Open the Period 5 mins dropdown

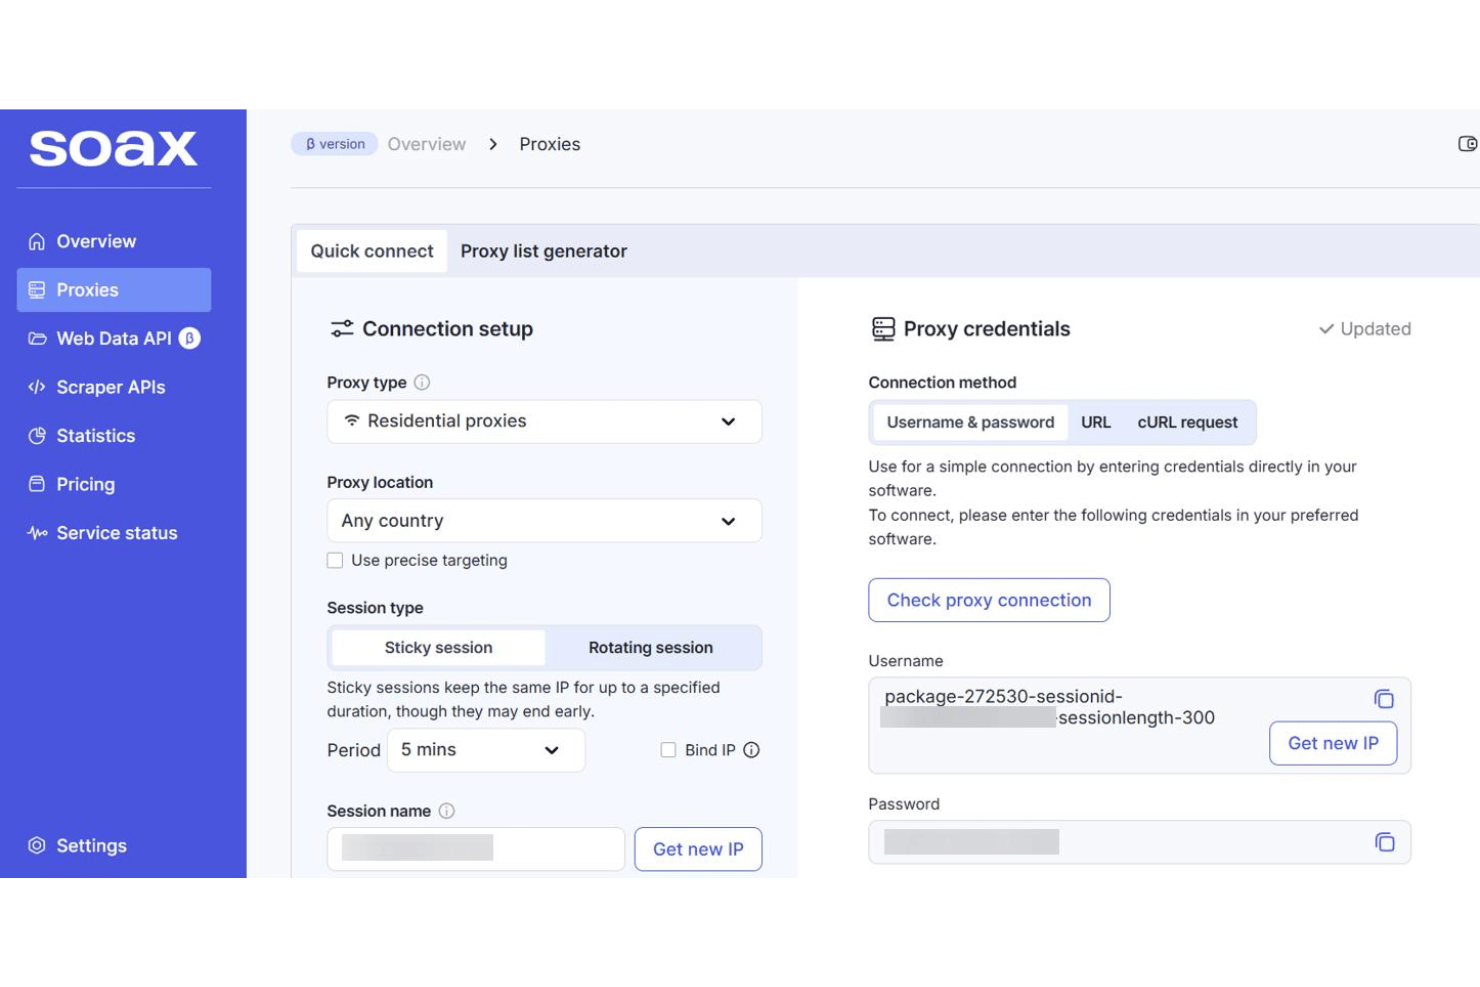click(486, 750)
